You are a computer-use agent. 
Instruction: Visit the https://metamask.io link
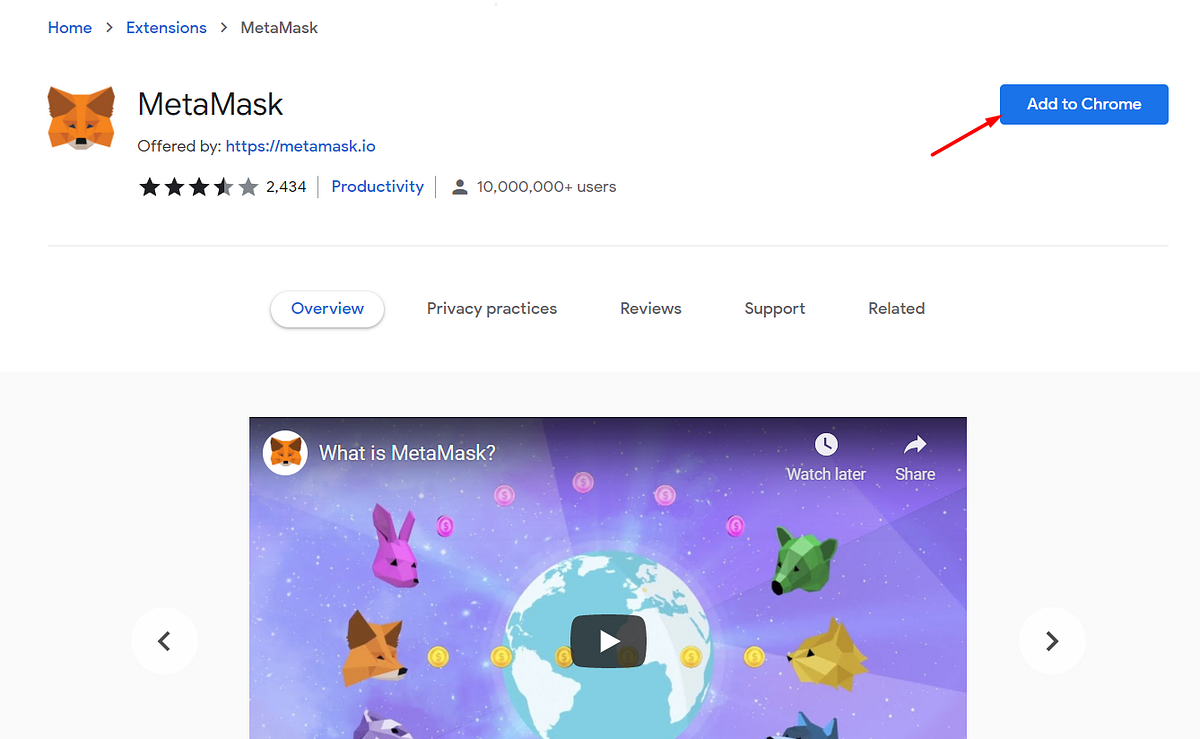click(x=300, y=145)
